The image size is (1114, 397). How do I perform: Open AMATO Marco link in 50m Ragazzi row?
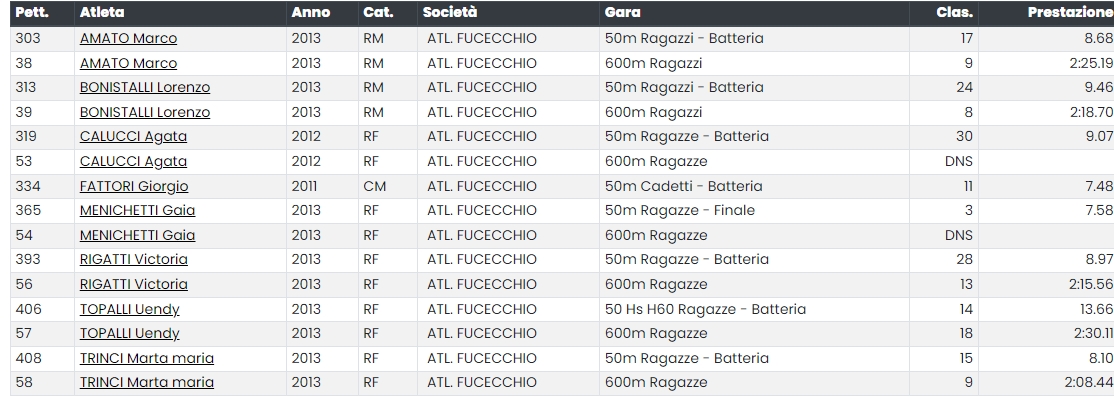[x=128, y=38]
